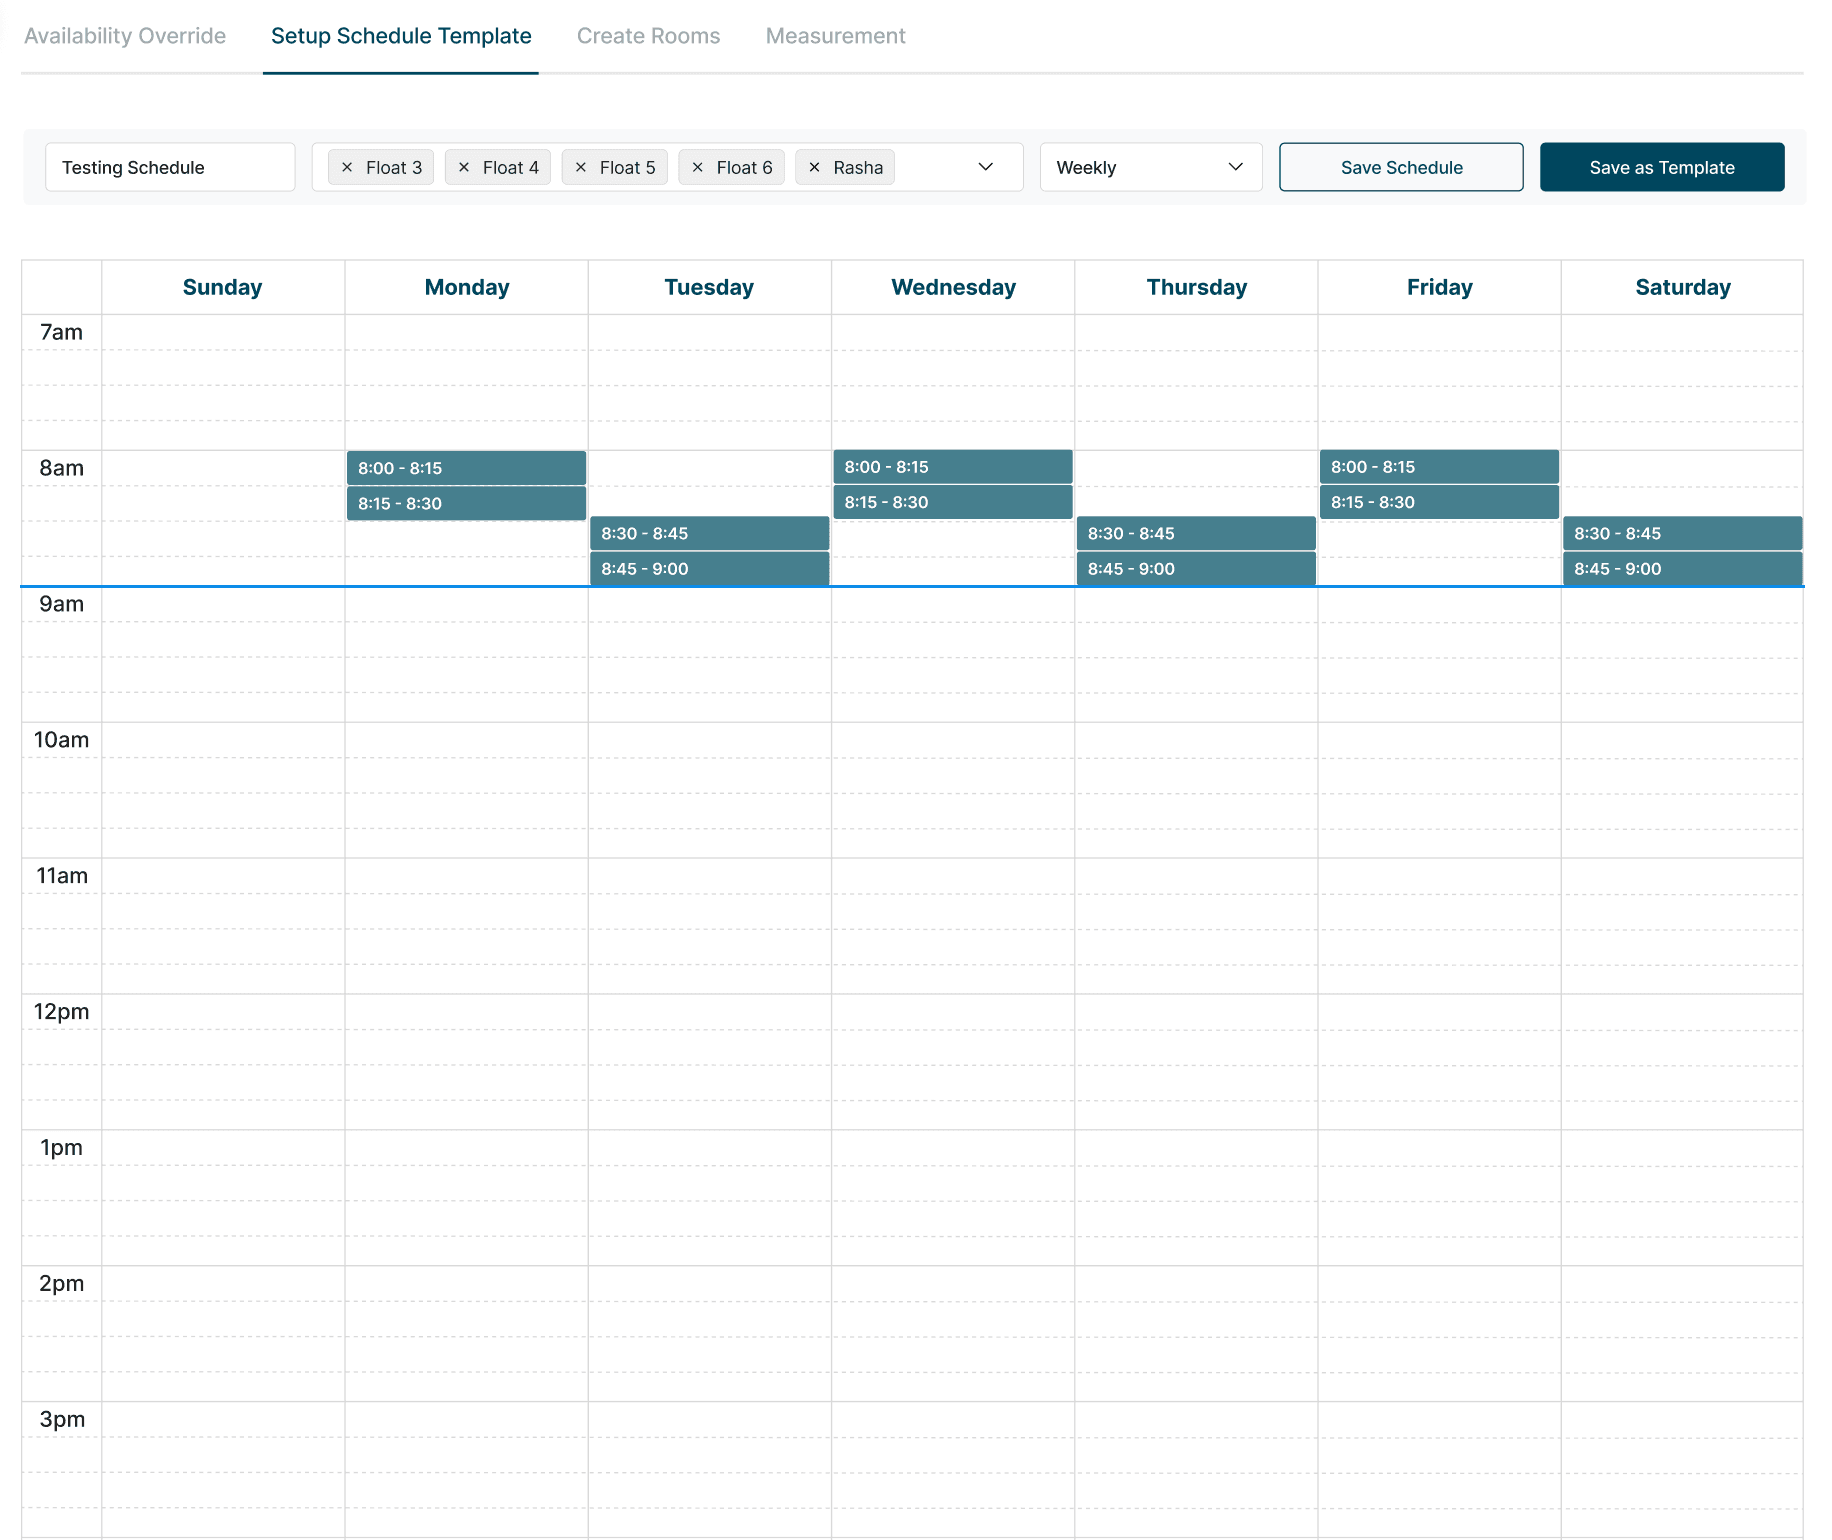Select Thursday 8:45 - 9:00 slot
Image resolution: width=1832 pixels, height=1540 pixels.
point(1196,569)
